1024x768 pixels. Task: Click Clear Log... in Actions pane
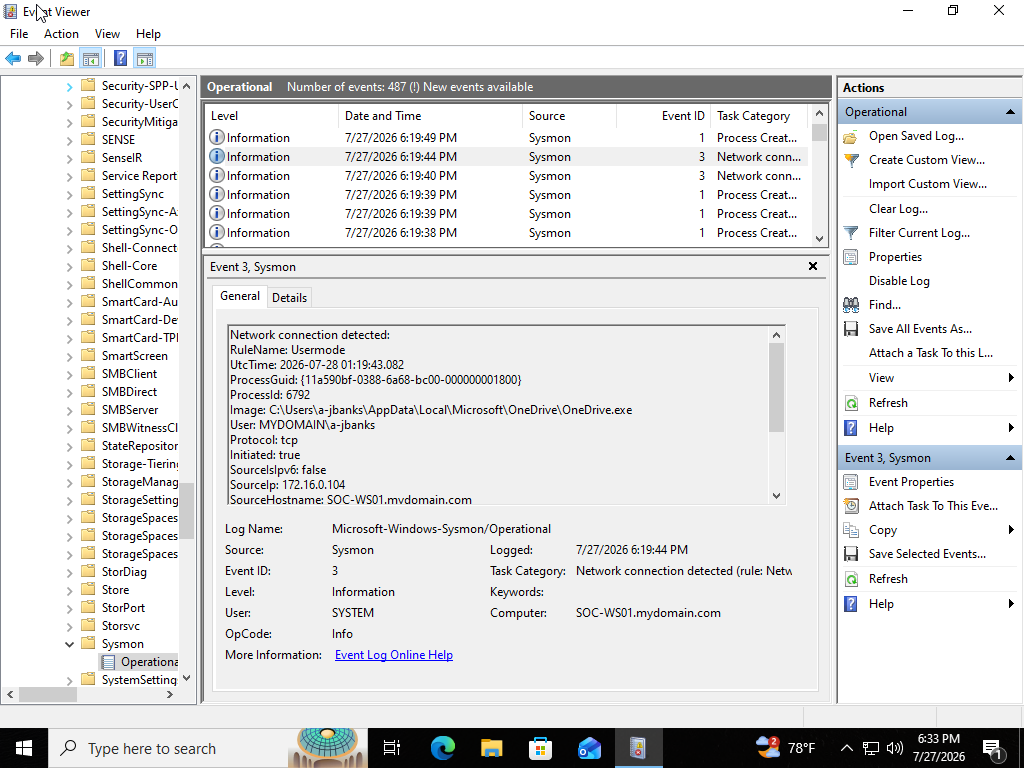[x=898, y=209]
